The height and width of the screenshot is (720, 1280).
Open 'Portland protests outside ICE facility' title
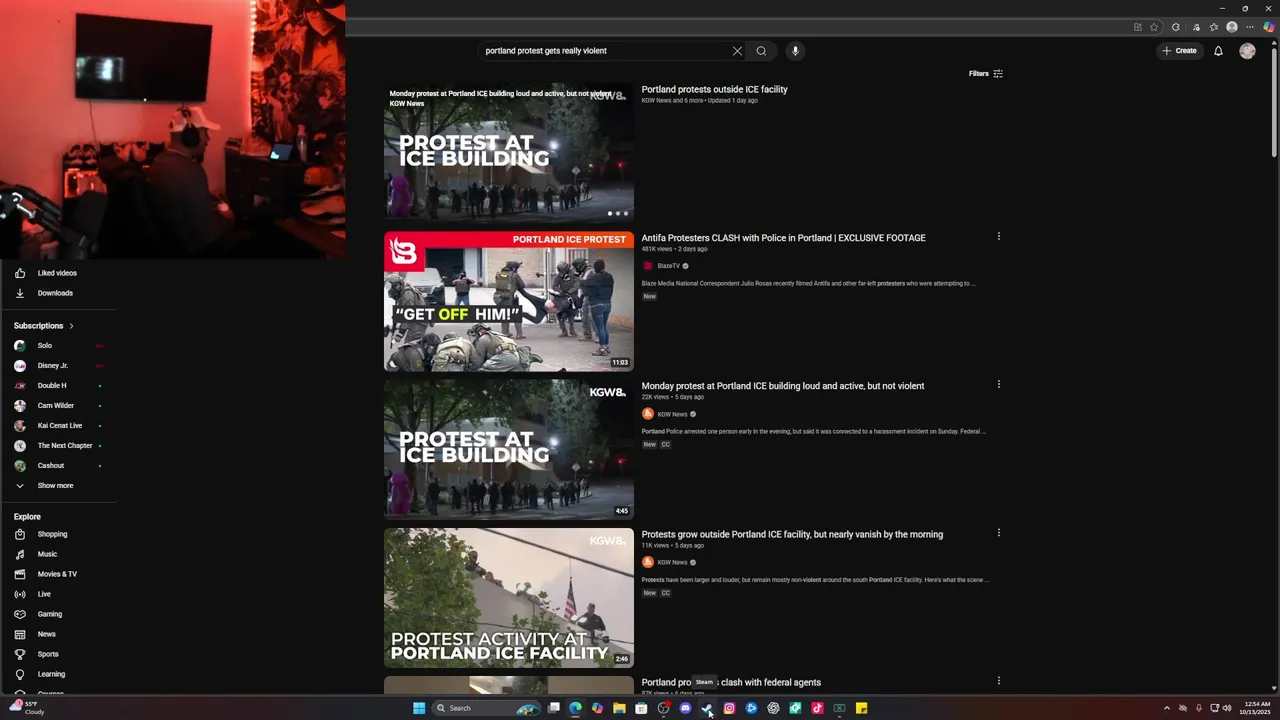pyautogui.click(x=714, y=89)
